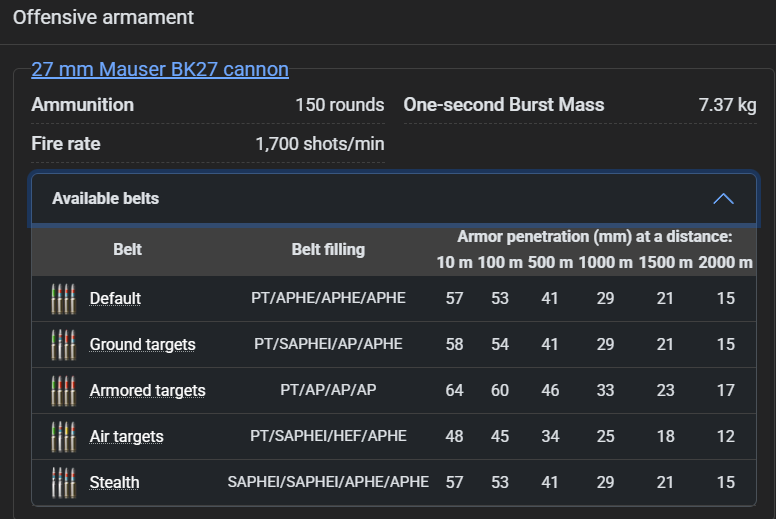The height and width of the screenshot is (519, 776).
Task: Select the Ground targets belt name
Action: coord(142,344)
